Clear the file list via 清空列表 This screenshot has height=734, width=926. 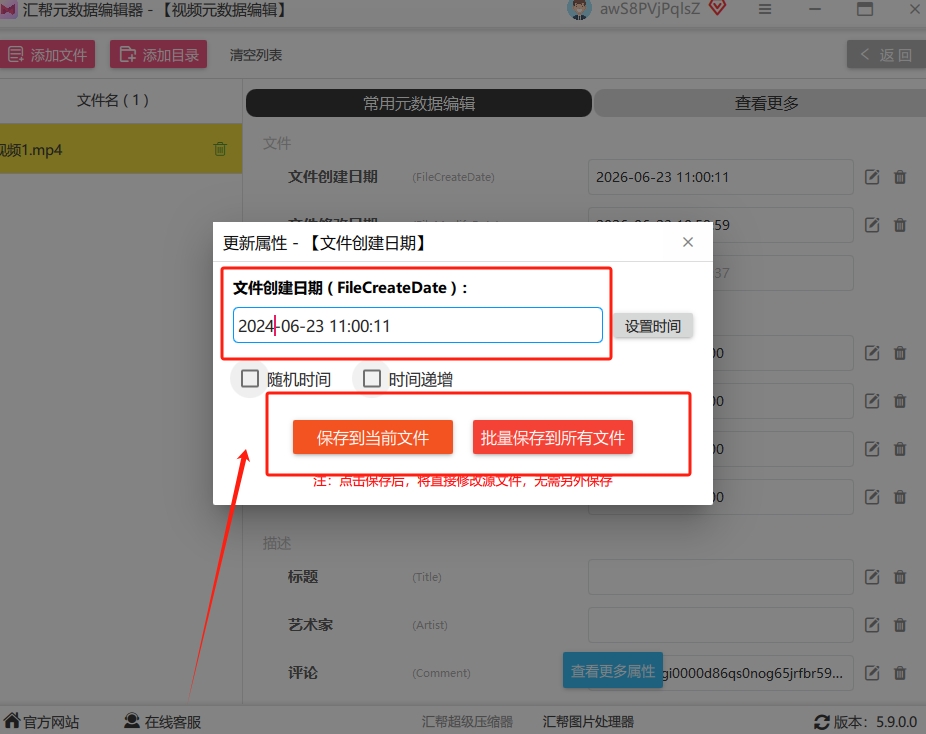point(256,55)
